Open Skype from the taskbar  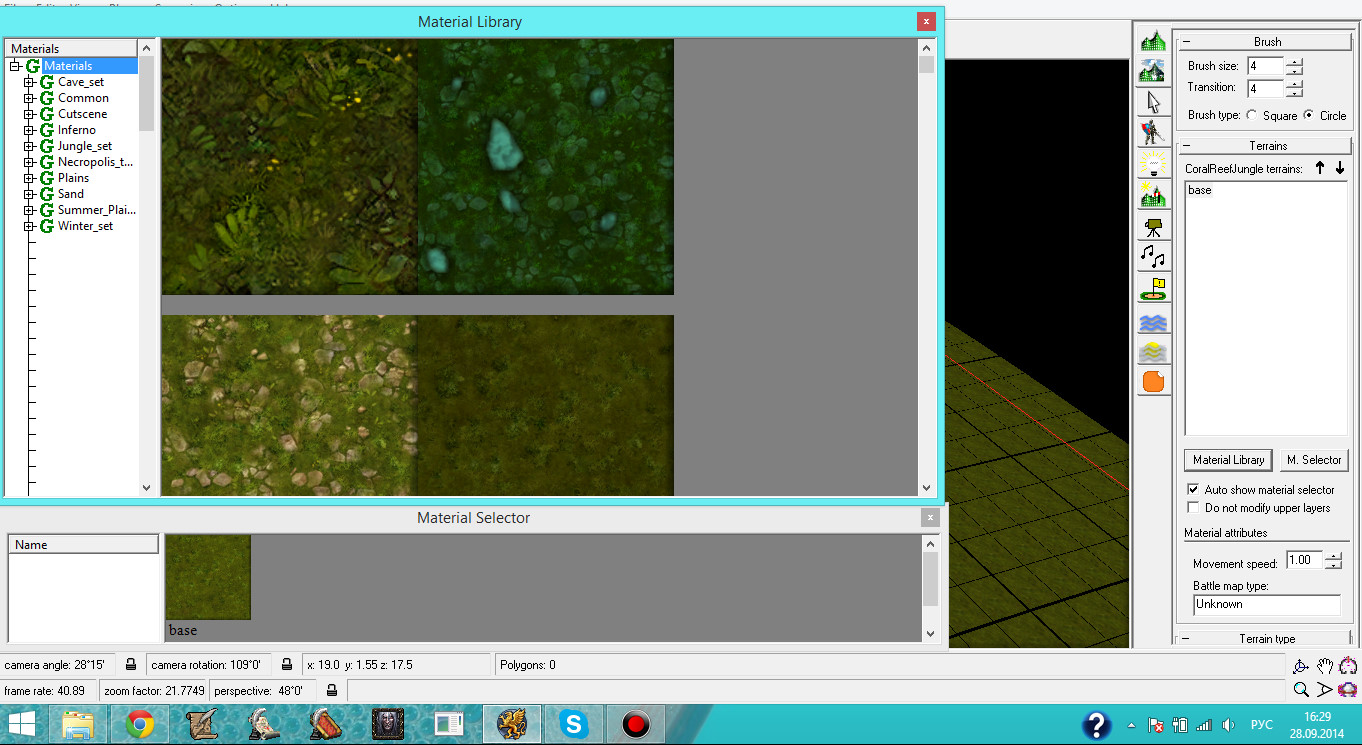pyautogui.click(x=573, y=724)
